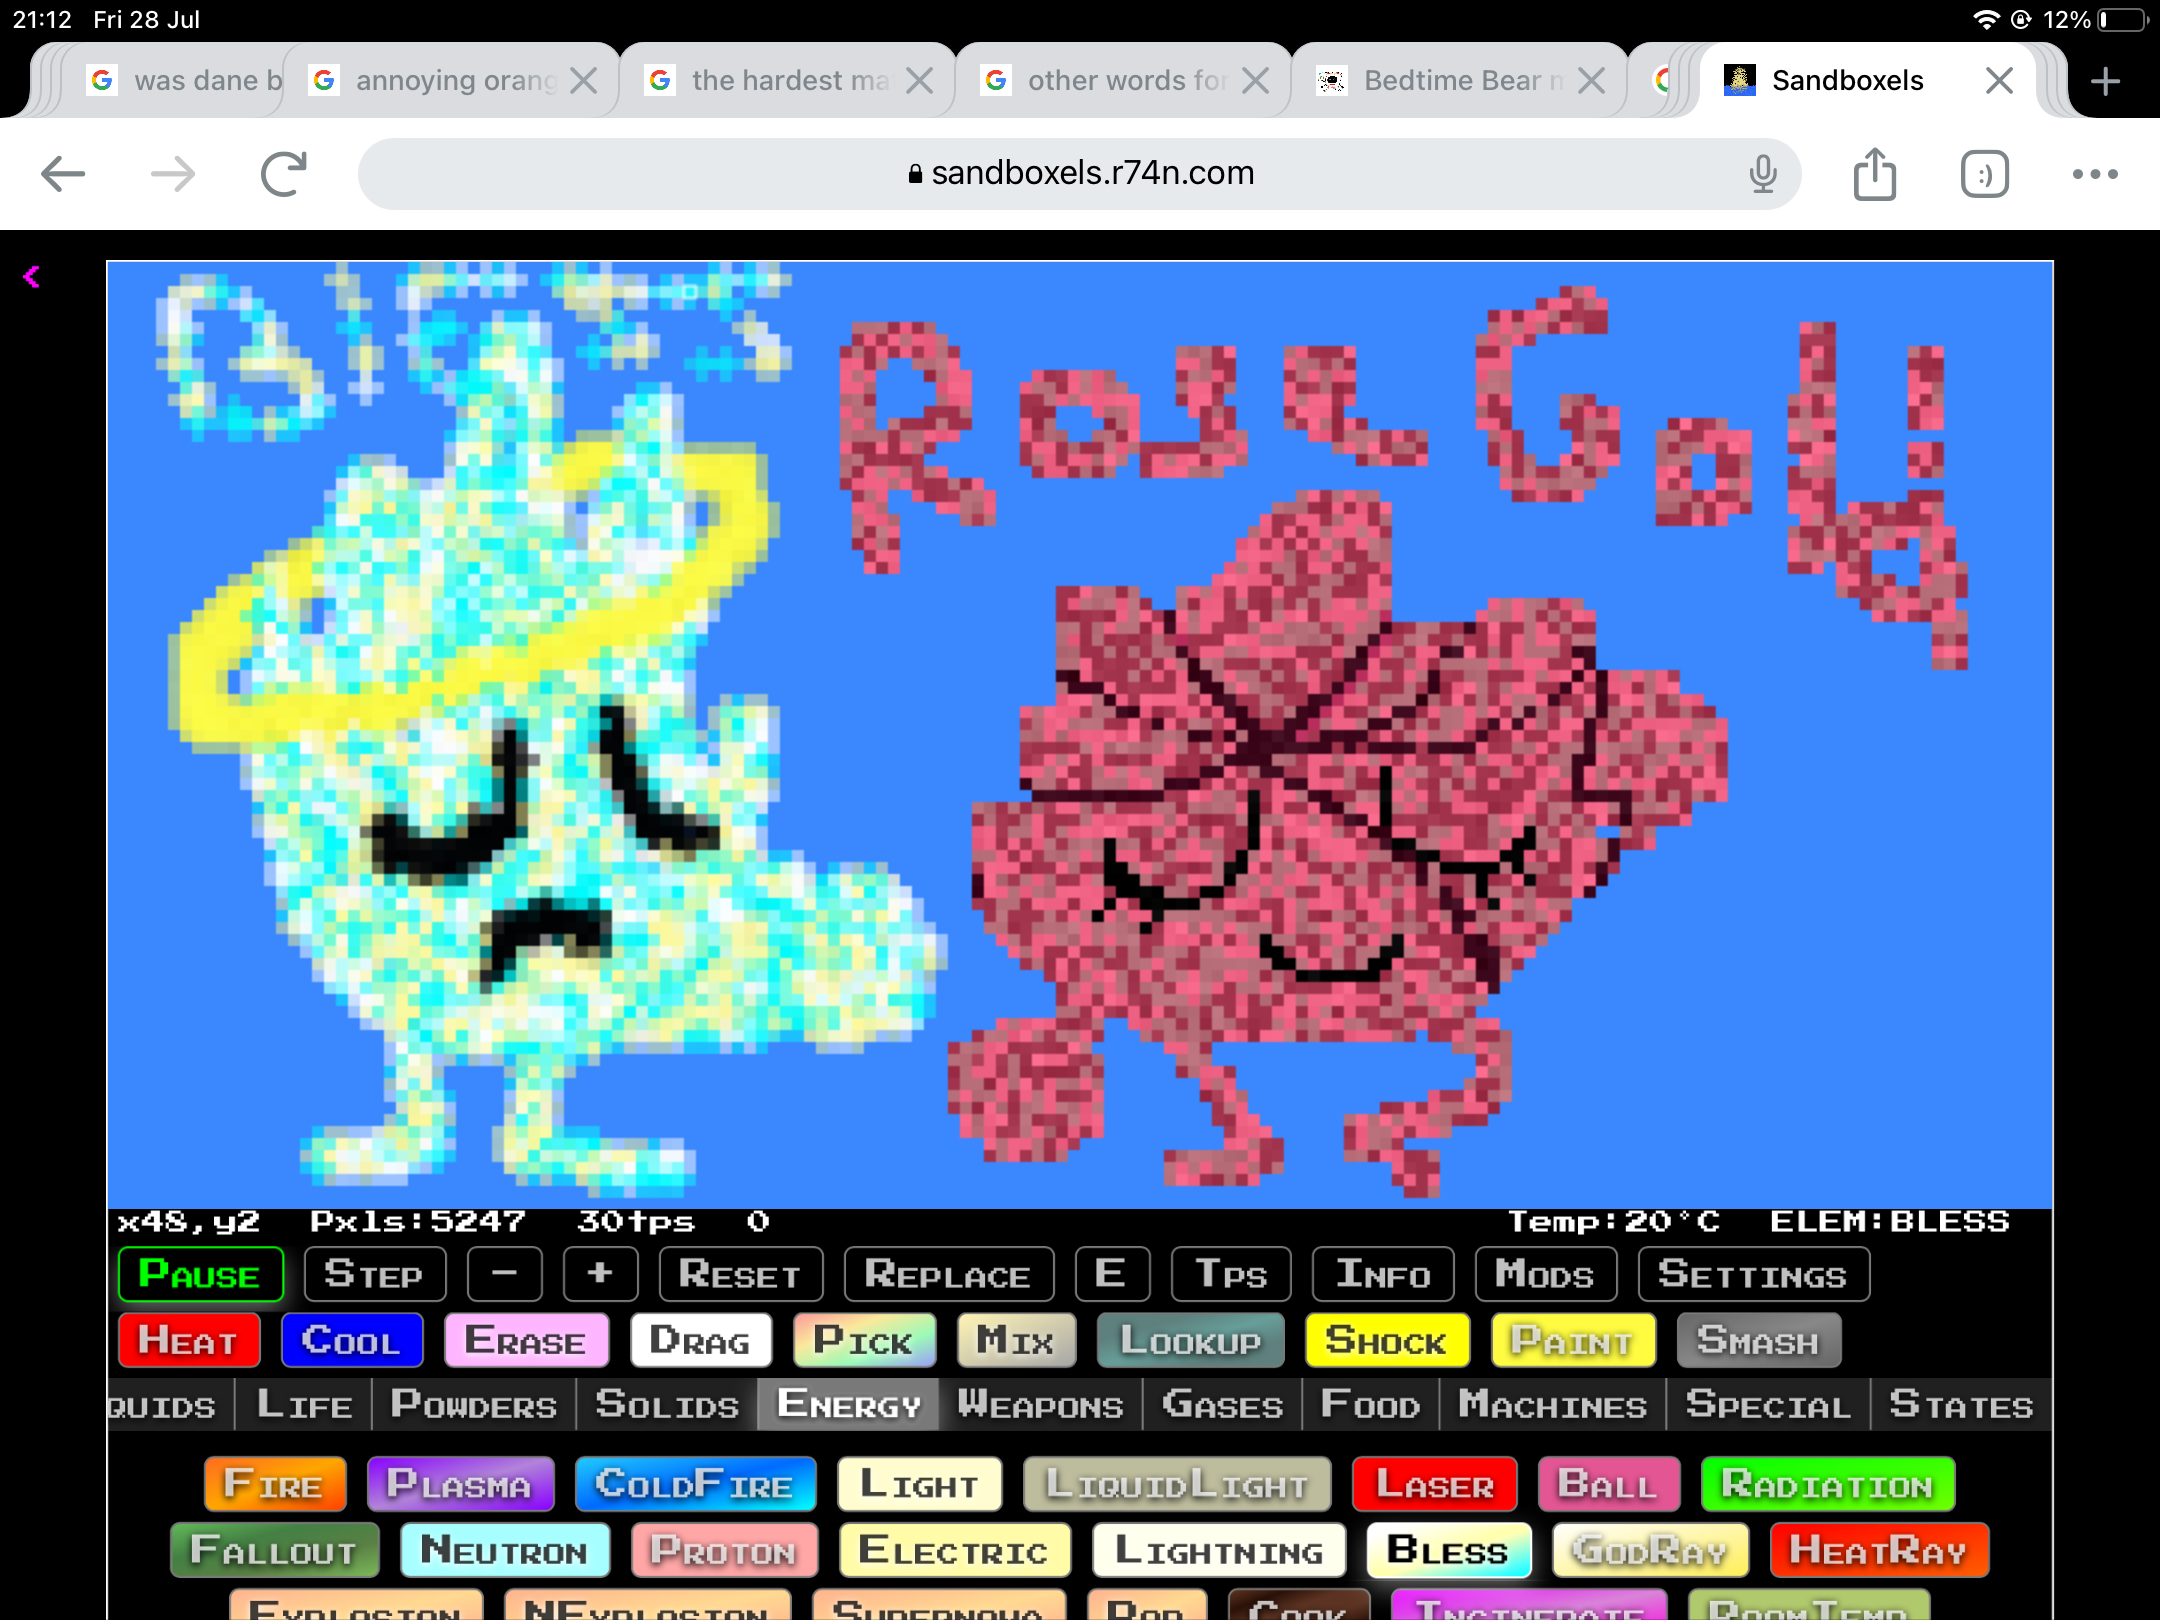Tap the tab switcher icon
Screen dimensions: 2160x1620
[x=1984, y=174]
